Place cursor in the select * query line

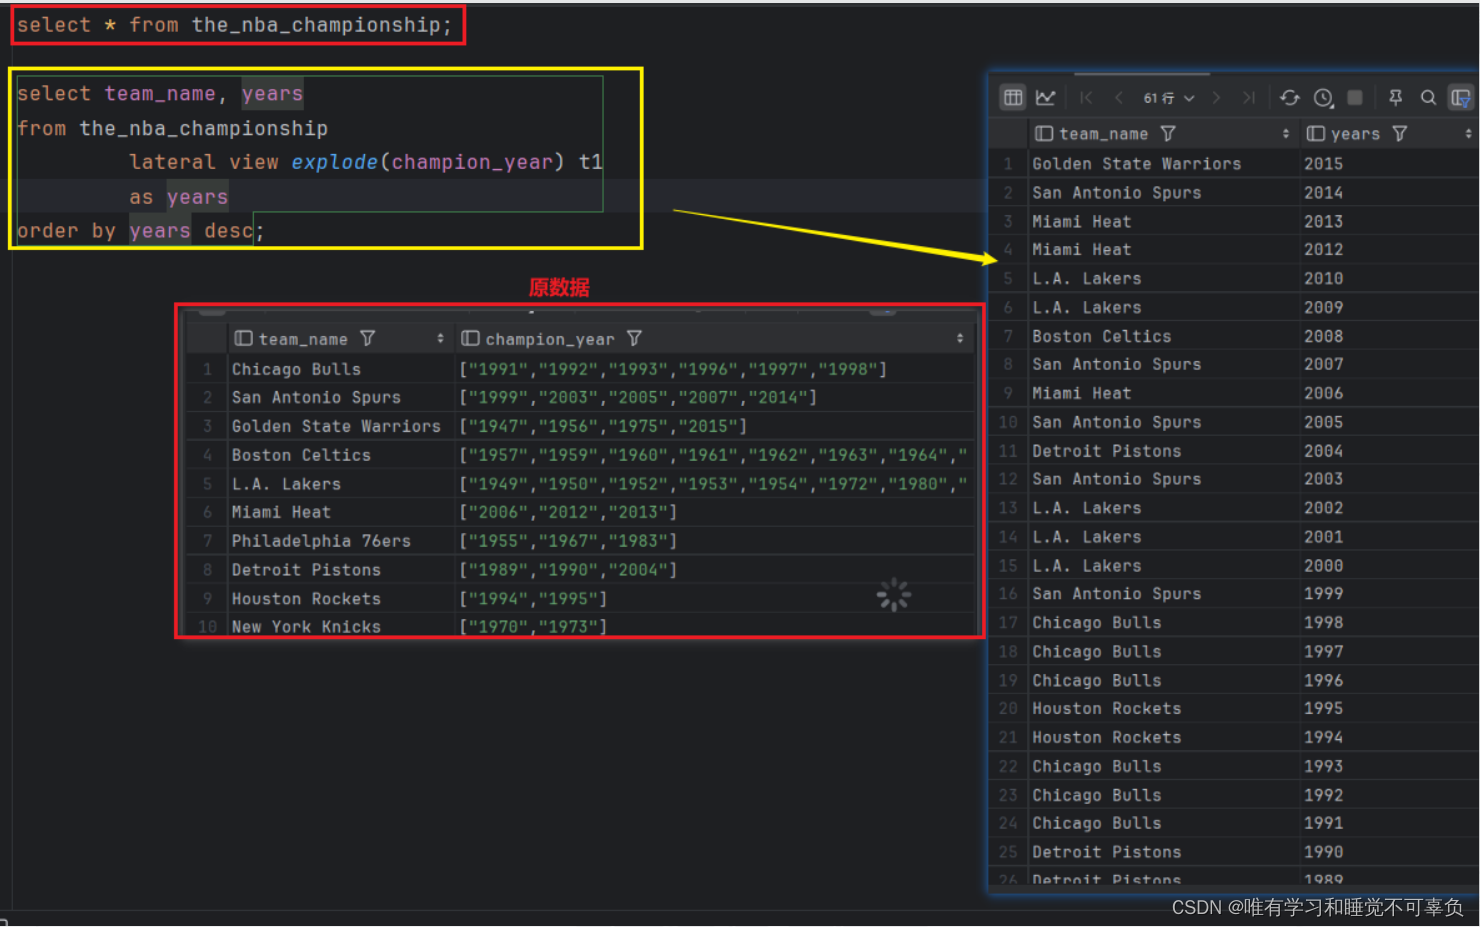[x=234, y=25]
